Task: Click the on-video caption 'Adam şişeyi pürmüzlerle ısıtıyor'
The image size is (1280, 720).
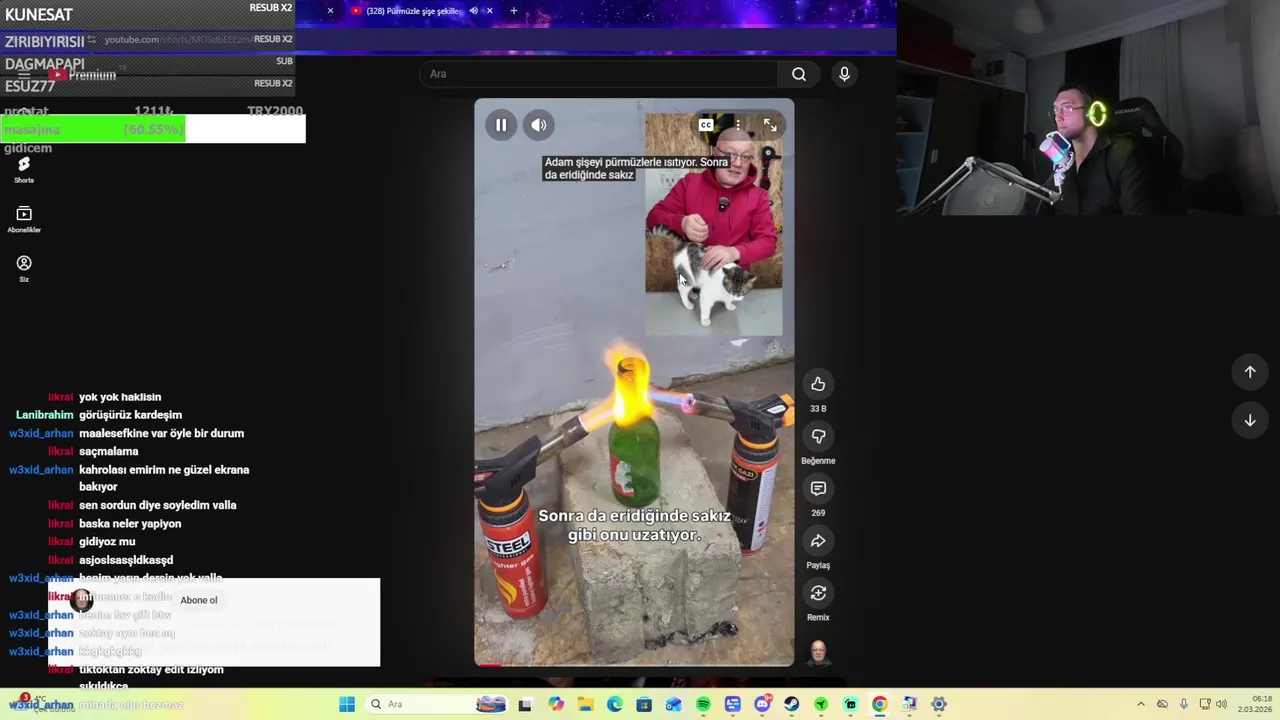Action: (x=636, y=168)
